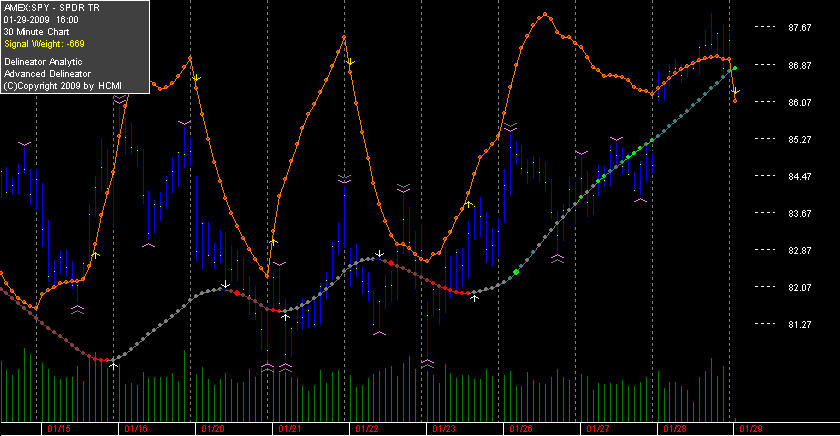Viewport: 840px width, 436px height.
Task: Click the 81.27 price level label
Action: click(799, 325)
